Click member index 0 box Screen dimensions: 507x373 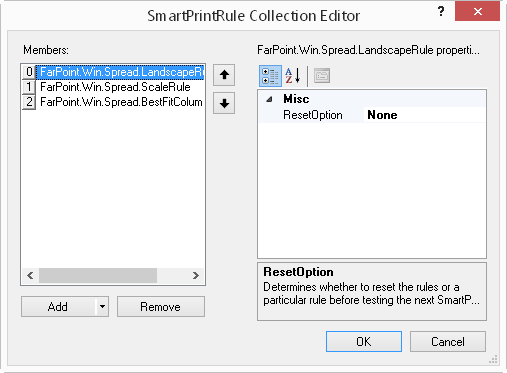29,72
